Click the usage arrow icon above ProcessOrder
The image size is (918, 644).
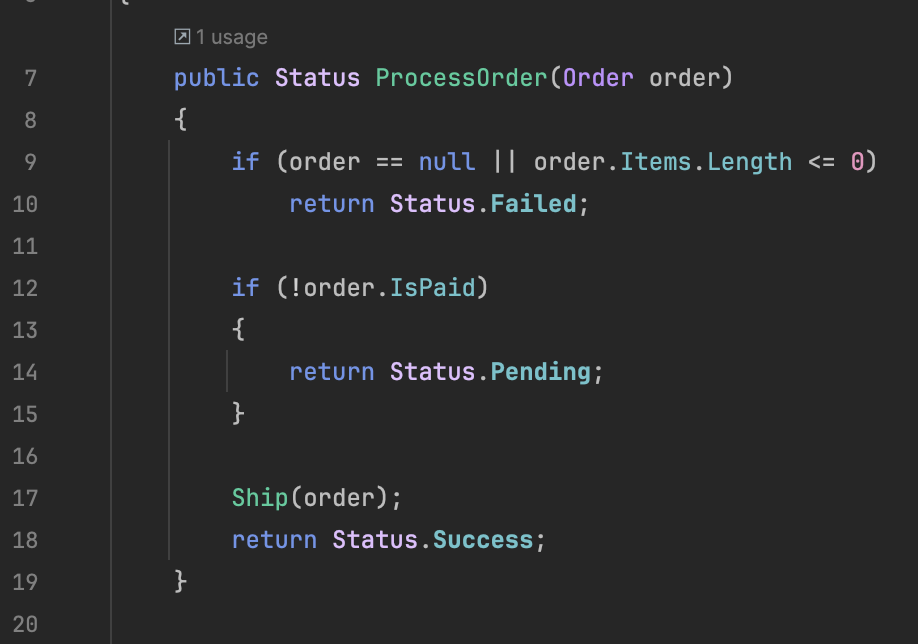pos(182,37)
